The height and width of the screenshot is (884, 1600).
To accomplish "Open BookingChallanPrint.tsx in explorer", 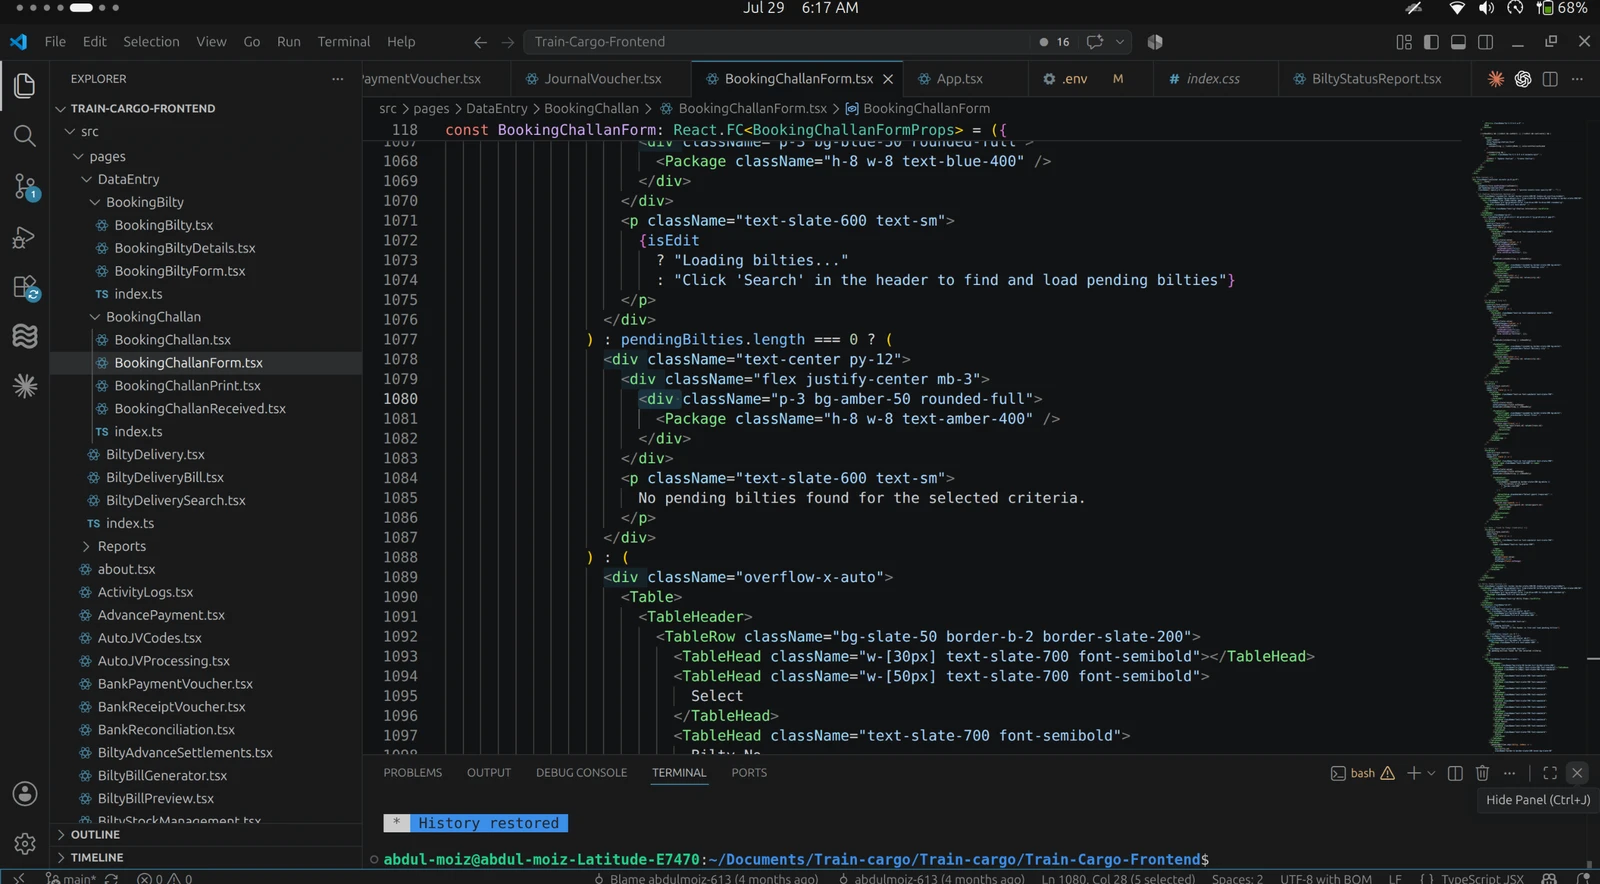I will pos(187,386).
